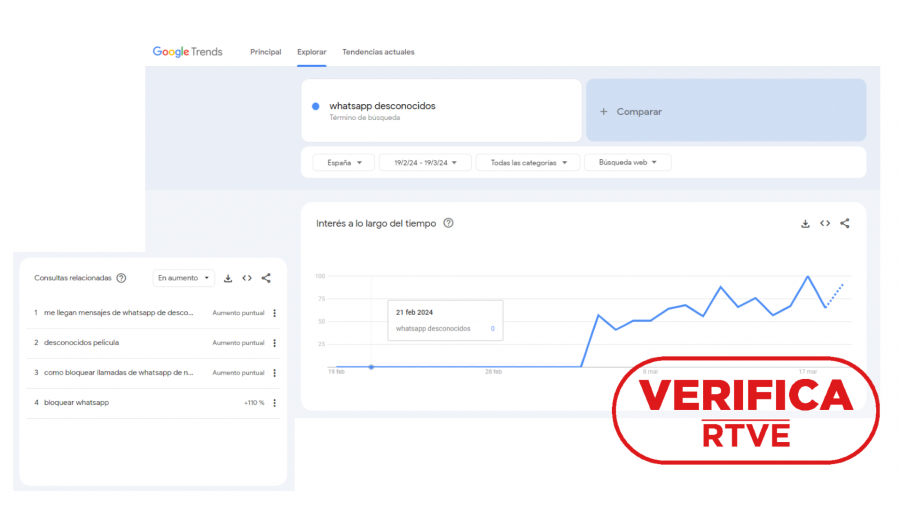900x507 pixels.
Task: Get embed code for Consultas relacionadas
Action: pos(247,278)
